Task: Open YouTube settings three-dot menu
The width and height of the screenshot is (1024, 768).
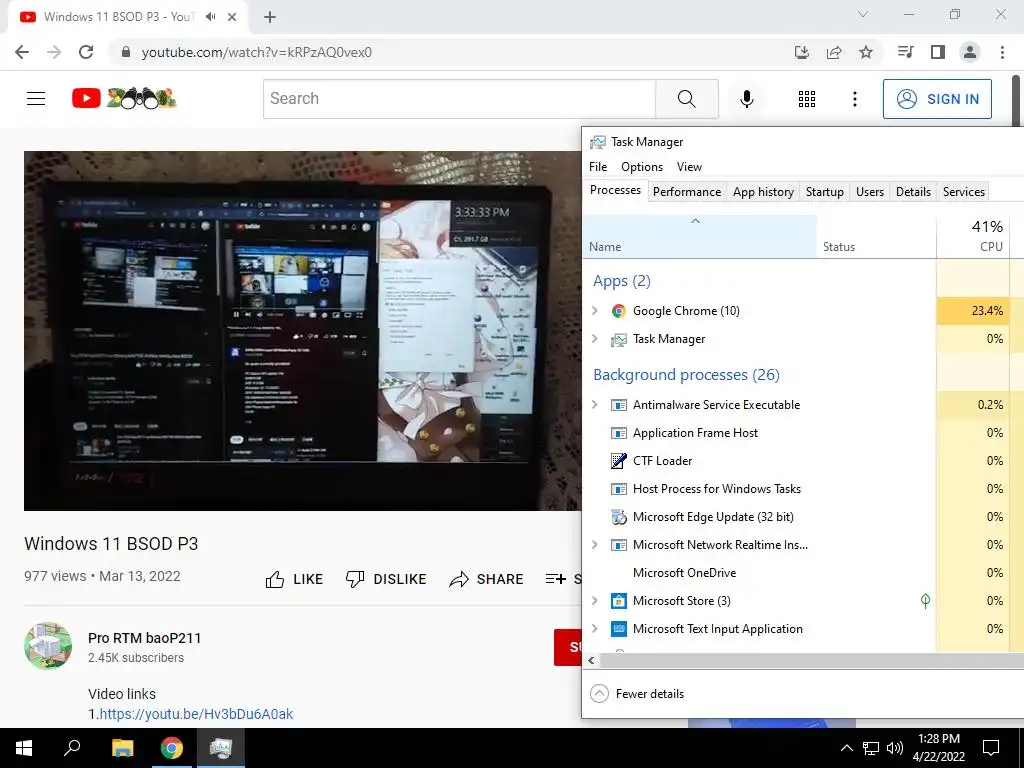Action: [x=855, y=99]
